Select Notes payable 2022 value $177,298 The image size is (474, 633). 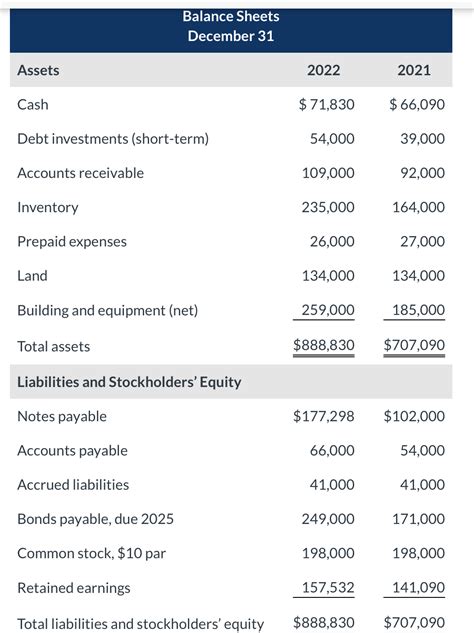(x=324, y=416)
